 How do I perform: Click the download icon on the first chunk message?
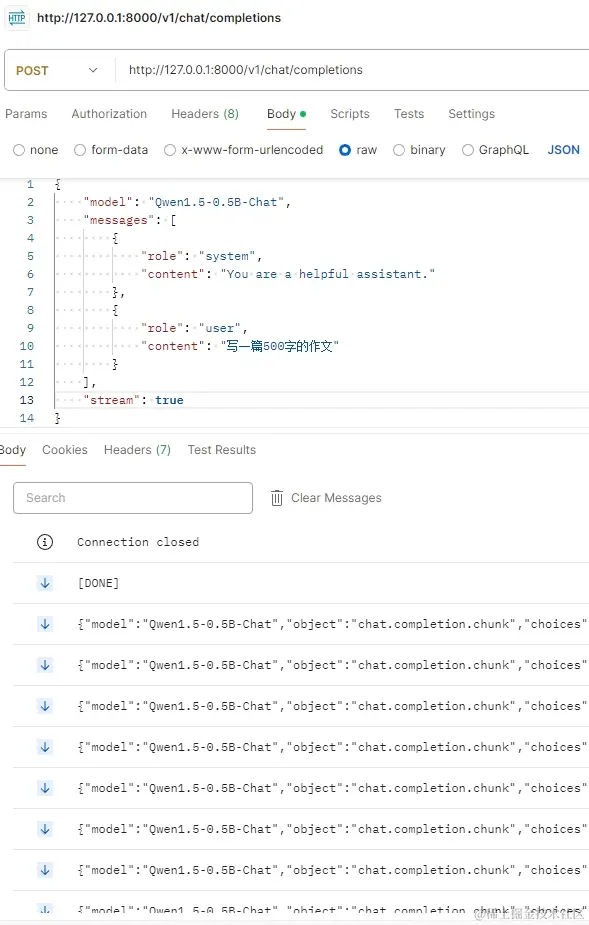[x=45, y=623]
